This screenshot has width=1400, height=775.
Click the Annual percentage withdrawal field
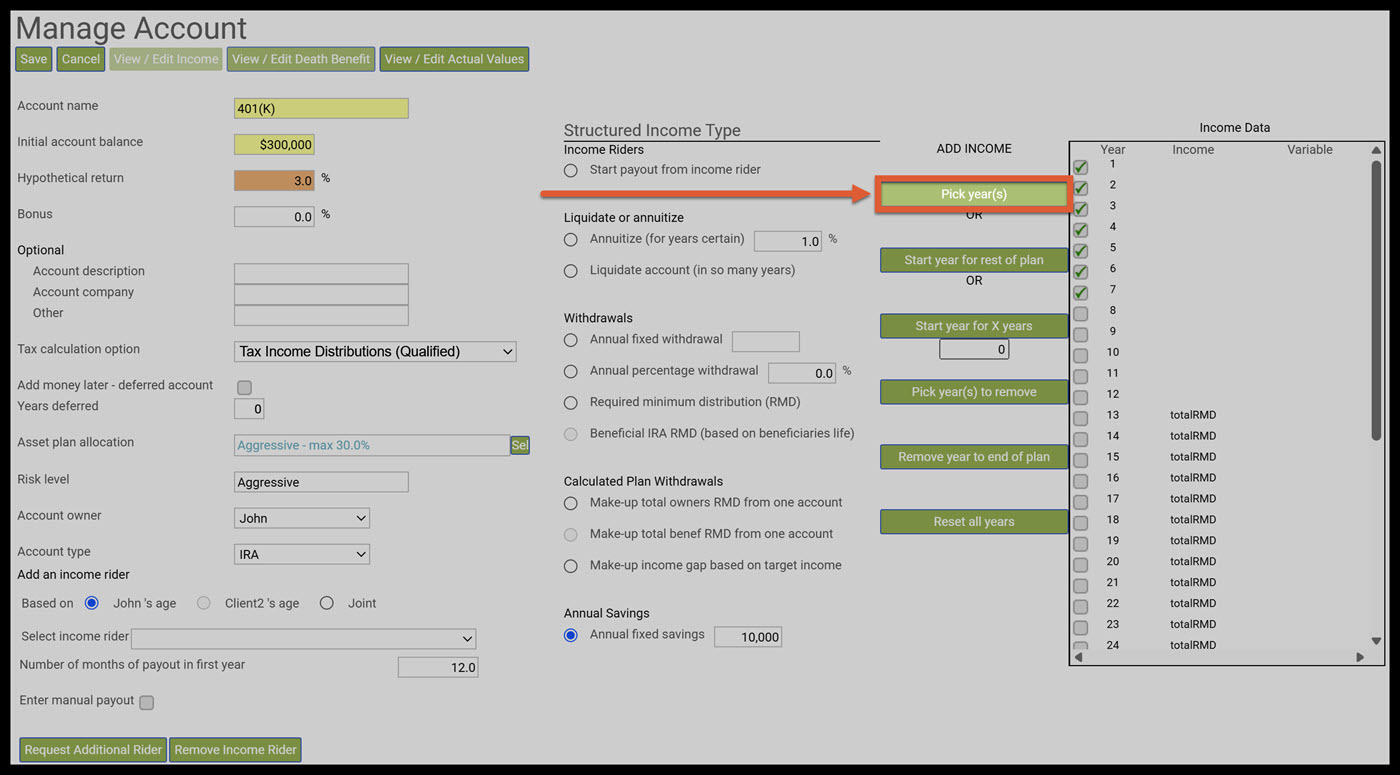[802, 373]
